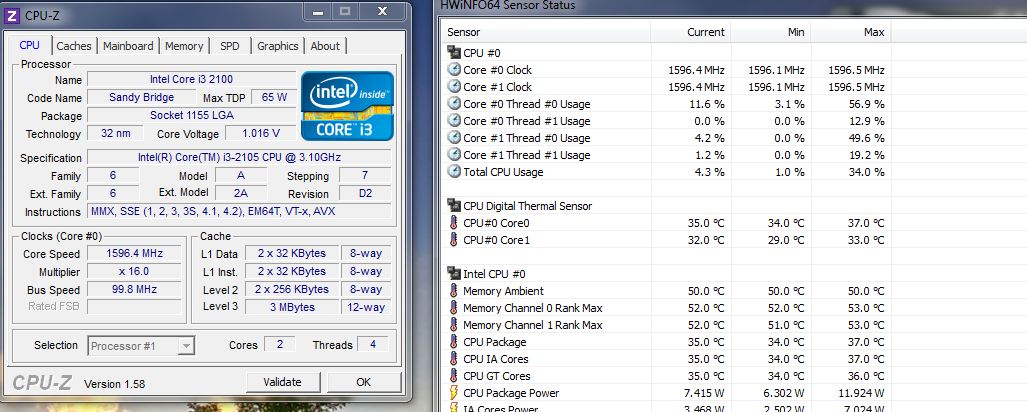Select the CPU Package Power row label
Image resolution: width=1027 pixels, height=412 pixels.
pyautogui.click(x=511, y=393)
